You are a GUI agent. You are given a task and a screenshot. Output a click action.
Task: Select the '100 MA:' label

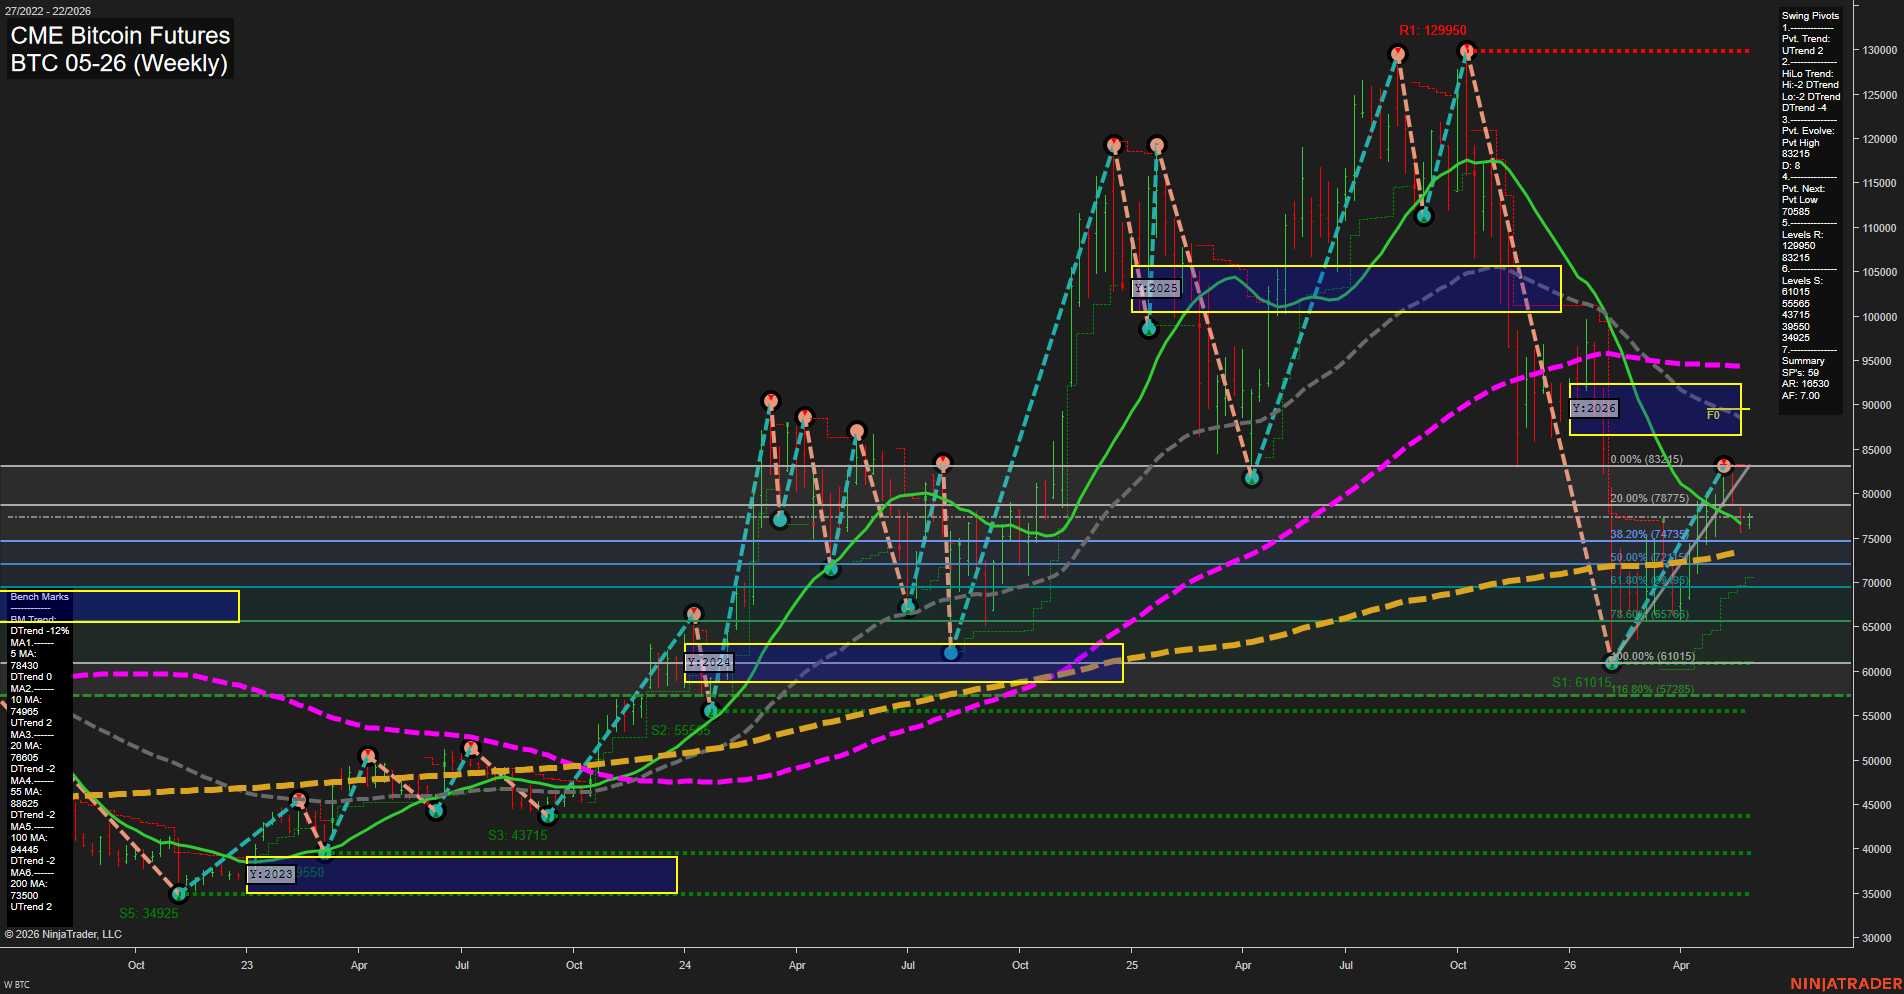click(x=28, y=838)
